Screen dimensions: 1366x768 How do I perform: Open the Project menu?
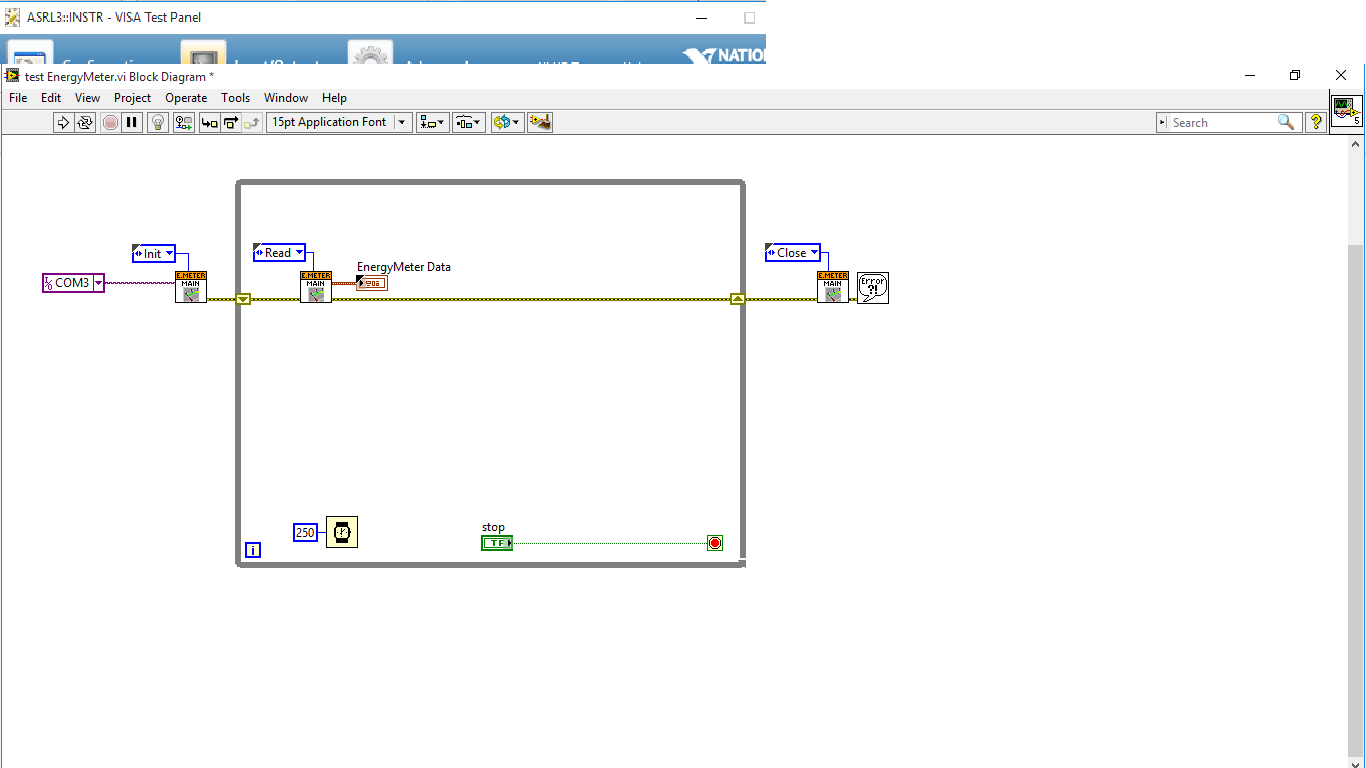pos(132,98)
